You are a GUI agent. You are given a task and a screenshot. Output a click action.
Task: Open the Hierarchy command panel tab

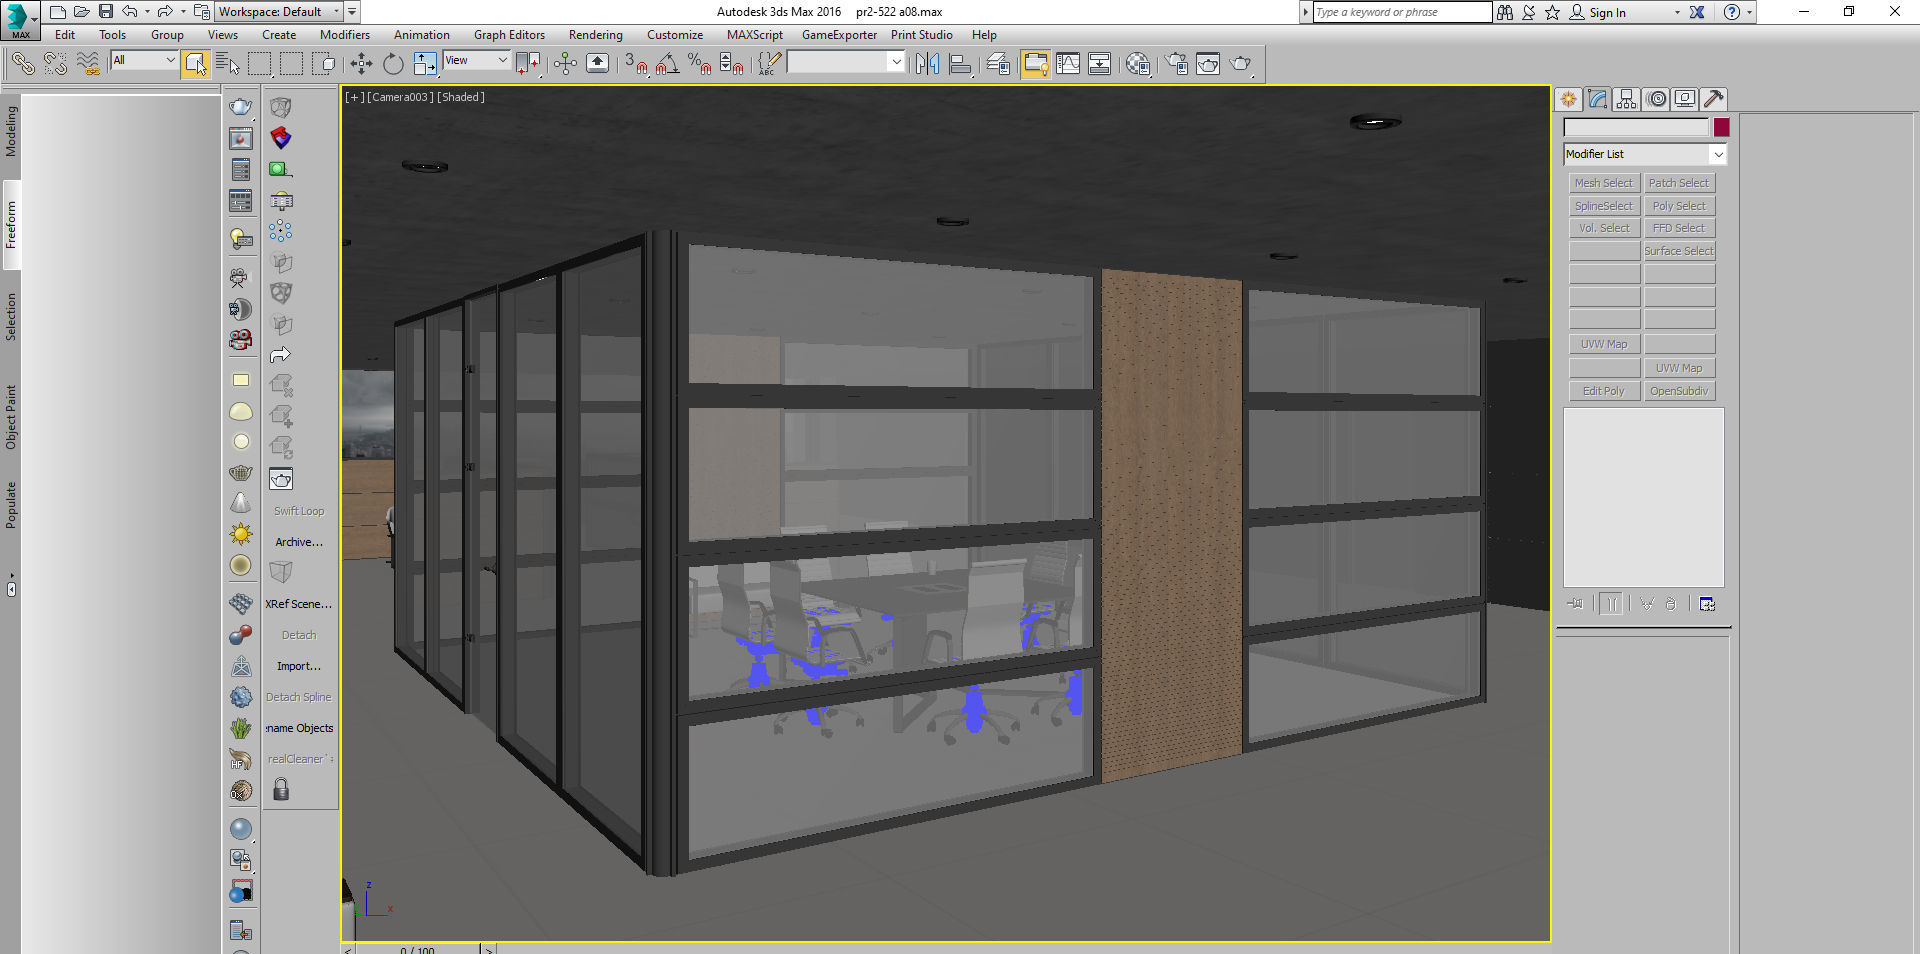pyautogui.click(x=1626, y=99)
